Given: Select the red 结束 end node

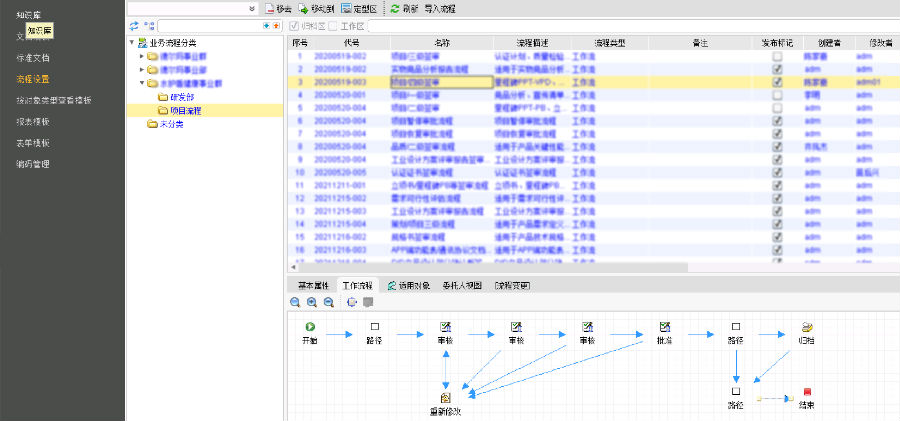Looking at the screenshot, I should tap(806, 393).
